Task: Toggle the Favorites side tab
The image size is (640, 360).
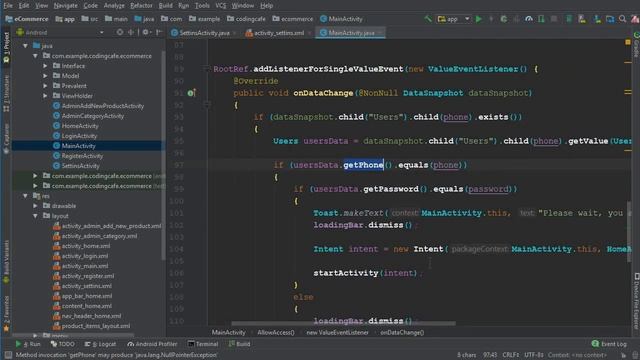Action: 6,314
